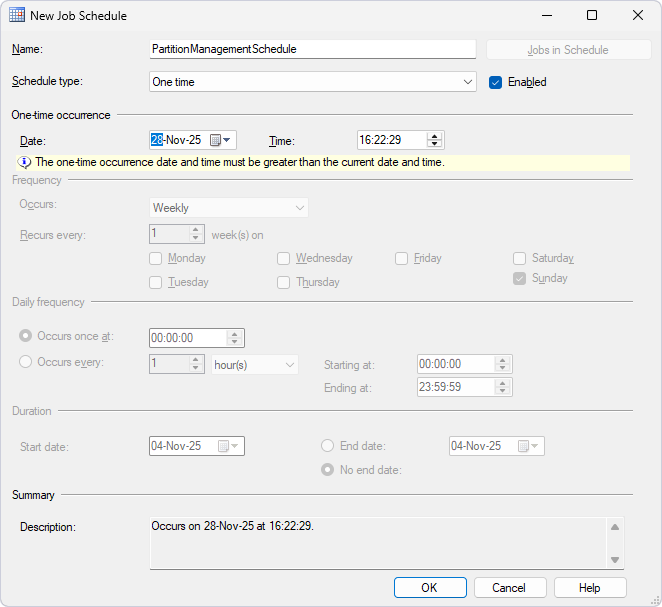Increase the Occurs every interval value
The width and height of the screenshot is (662, 607).
coord(195,360)
